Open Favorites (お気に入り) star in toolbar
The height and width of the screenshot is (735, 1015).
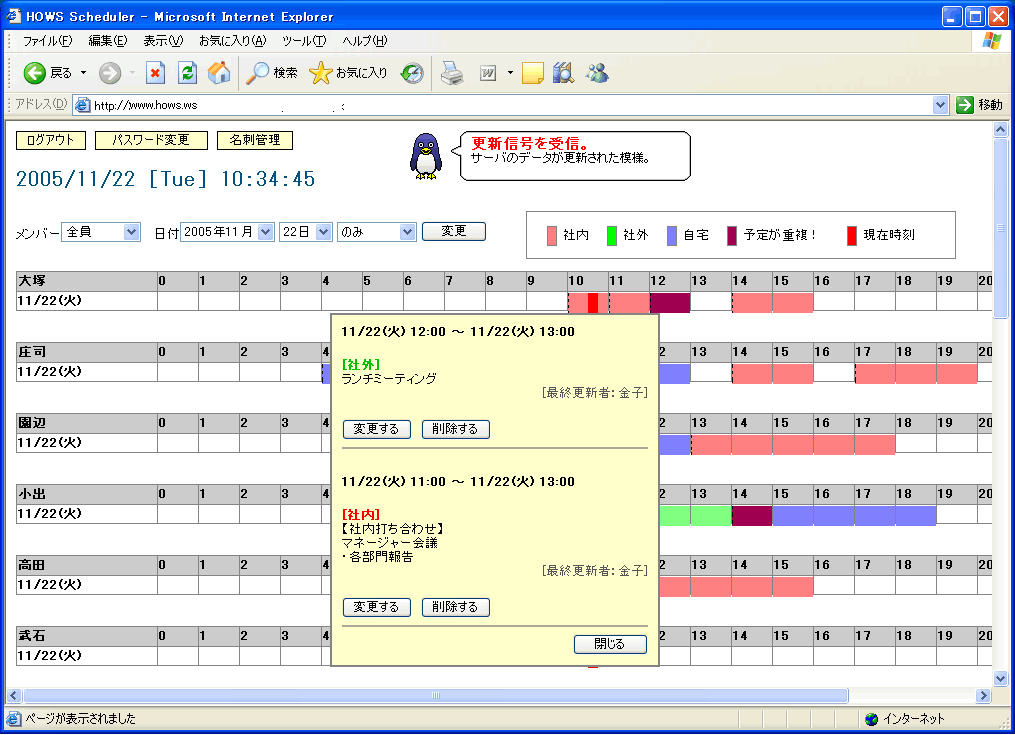tap(348, 73)
